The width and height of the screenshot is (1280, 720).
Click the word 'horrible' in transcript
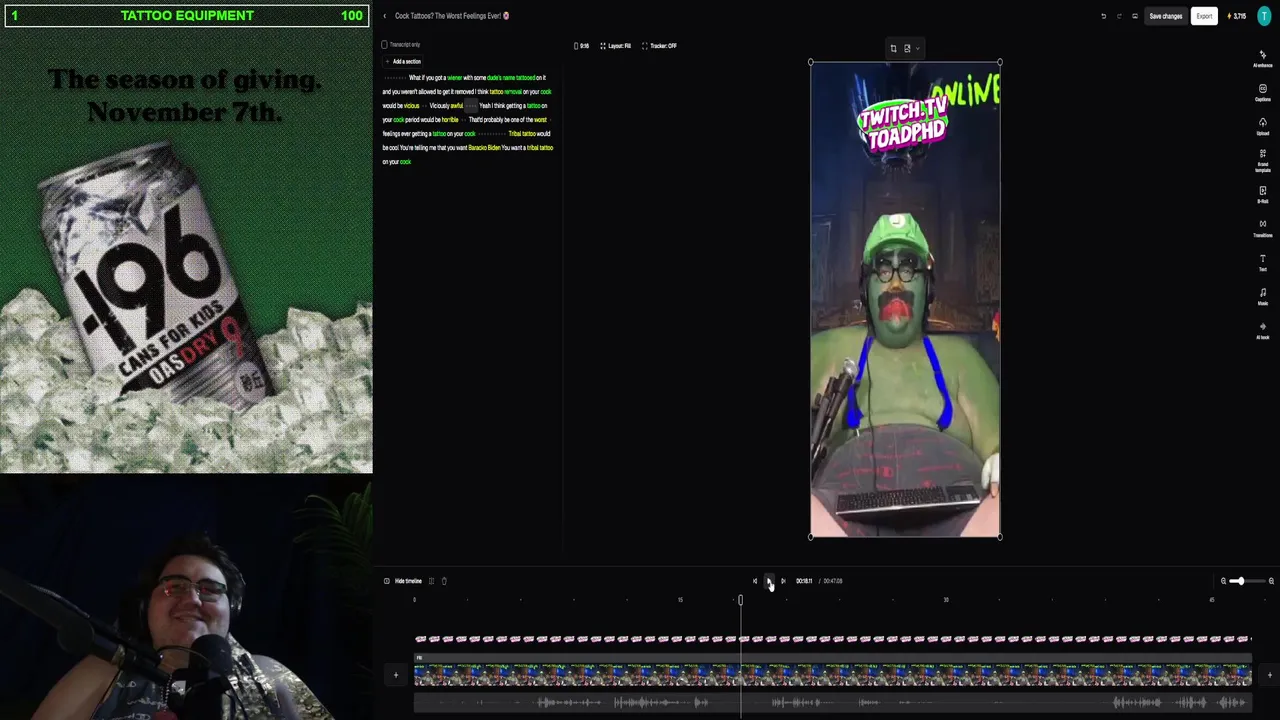point(450,120)
